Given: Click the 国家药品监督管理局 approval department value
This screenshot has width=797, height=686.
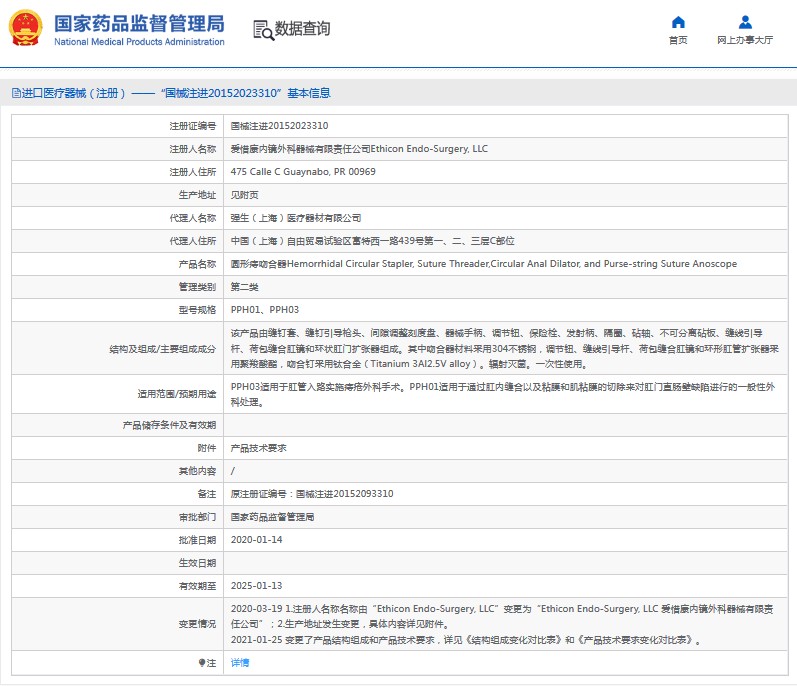Looking at the screenshot, I should (x=272, y=517).
